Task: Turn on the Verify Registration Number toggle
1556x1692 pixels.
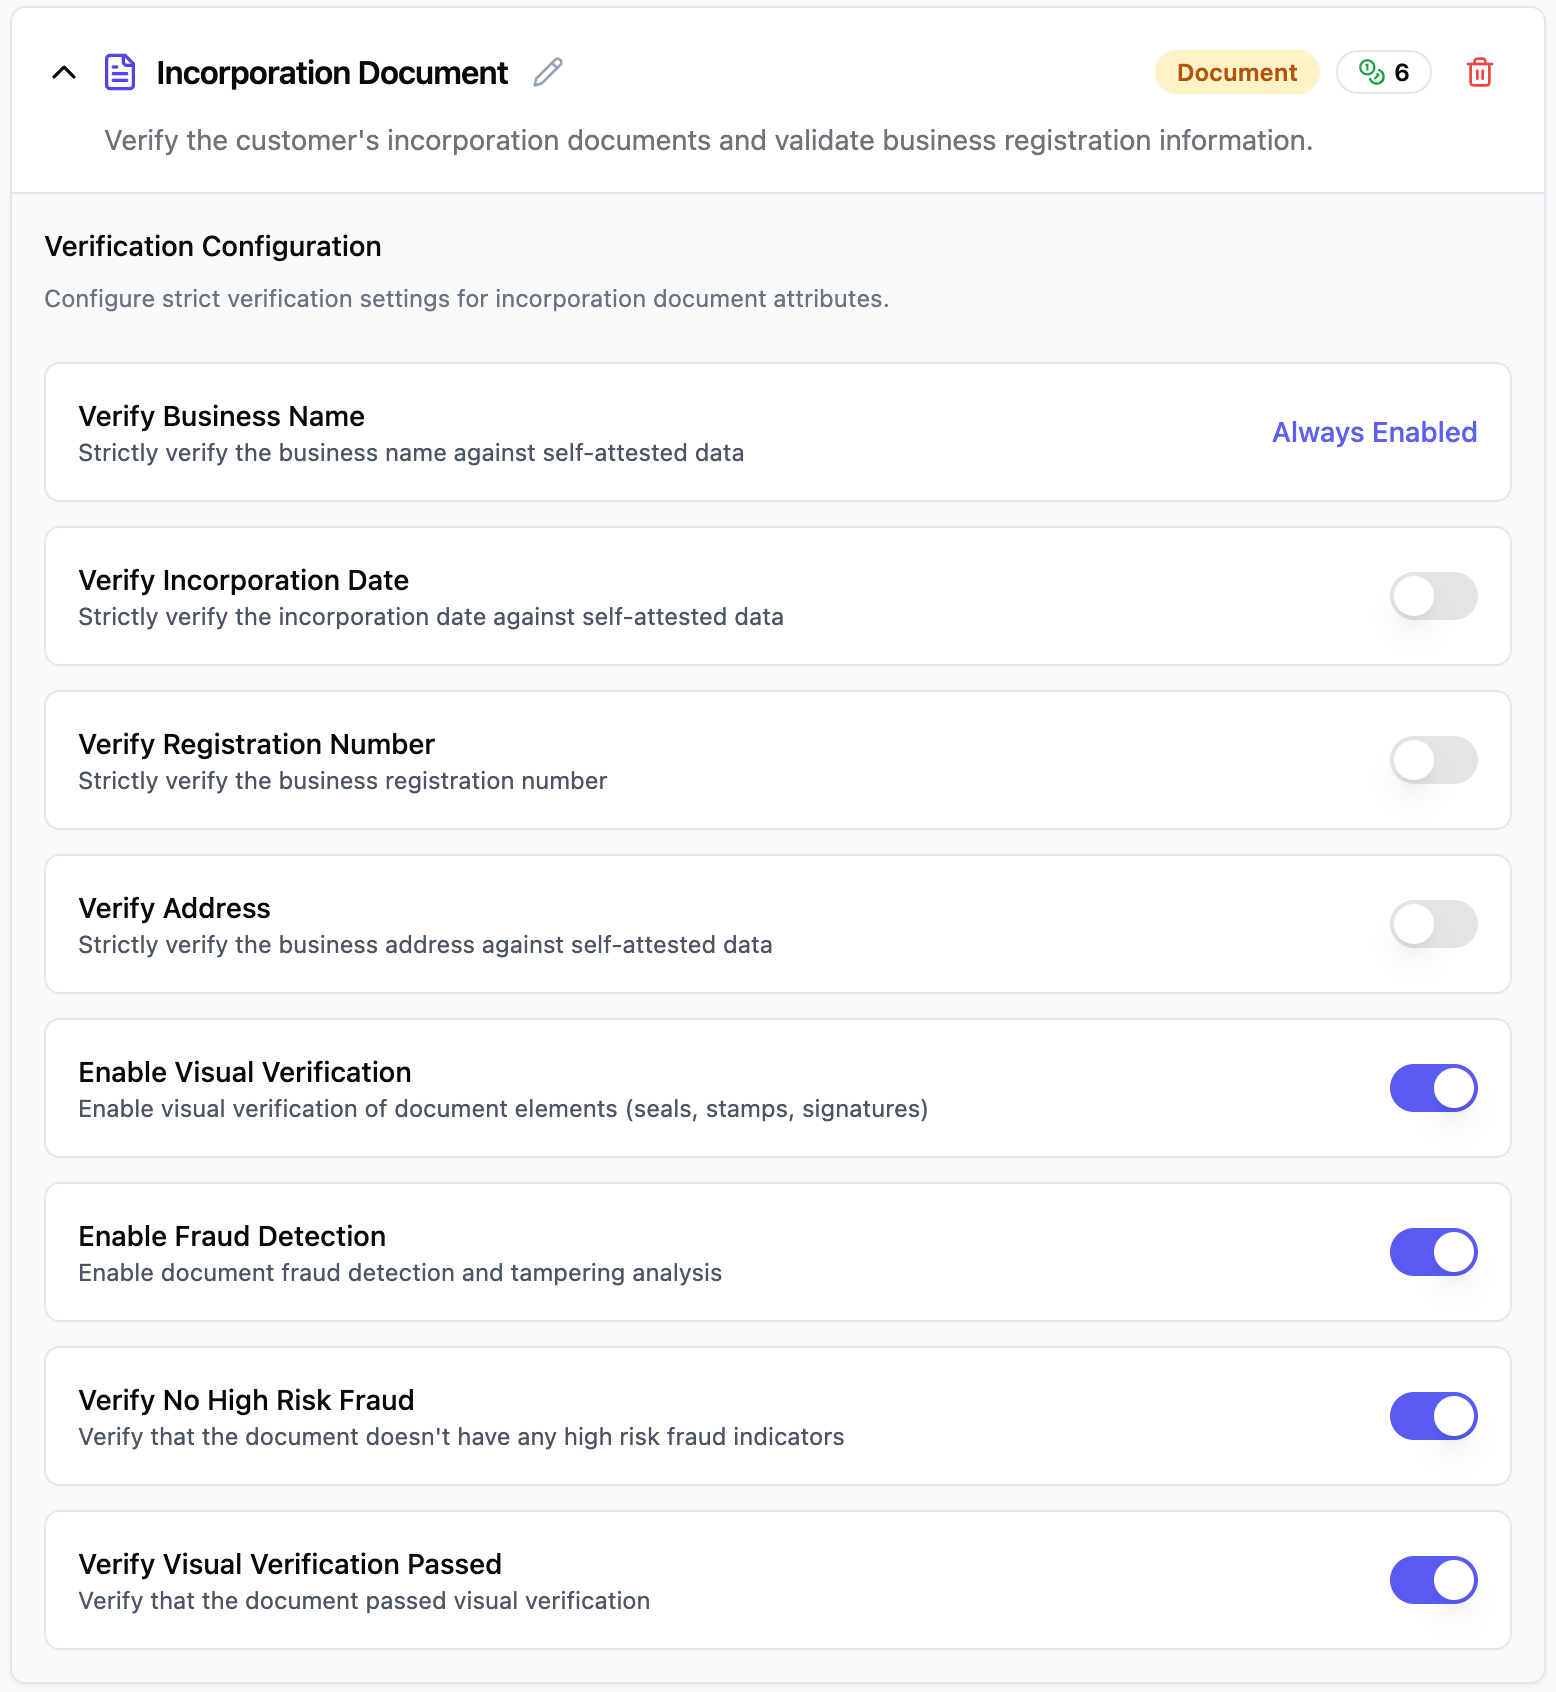Action: pos(1433,760)
